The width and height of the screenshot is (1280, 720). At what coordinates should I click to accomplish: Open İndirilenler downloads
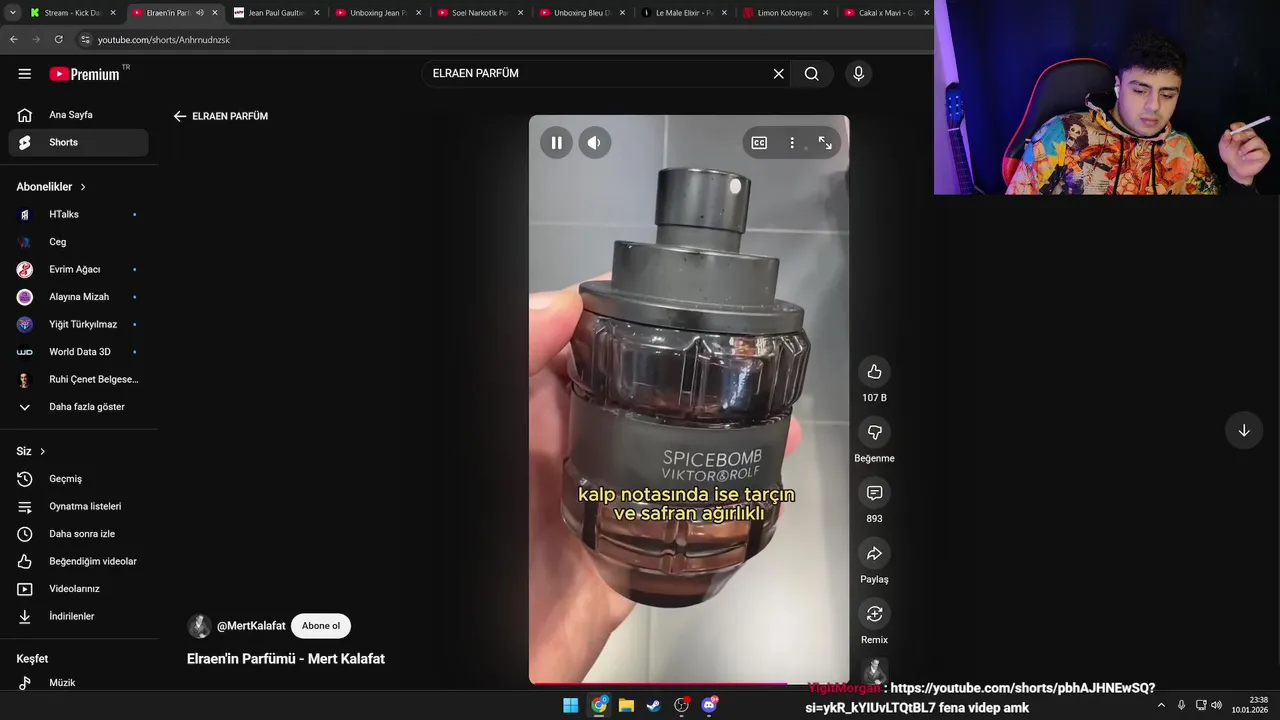point(78,616)
